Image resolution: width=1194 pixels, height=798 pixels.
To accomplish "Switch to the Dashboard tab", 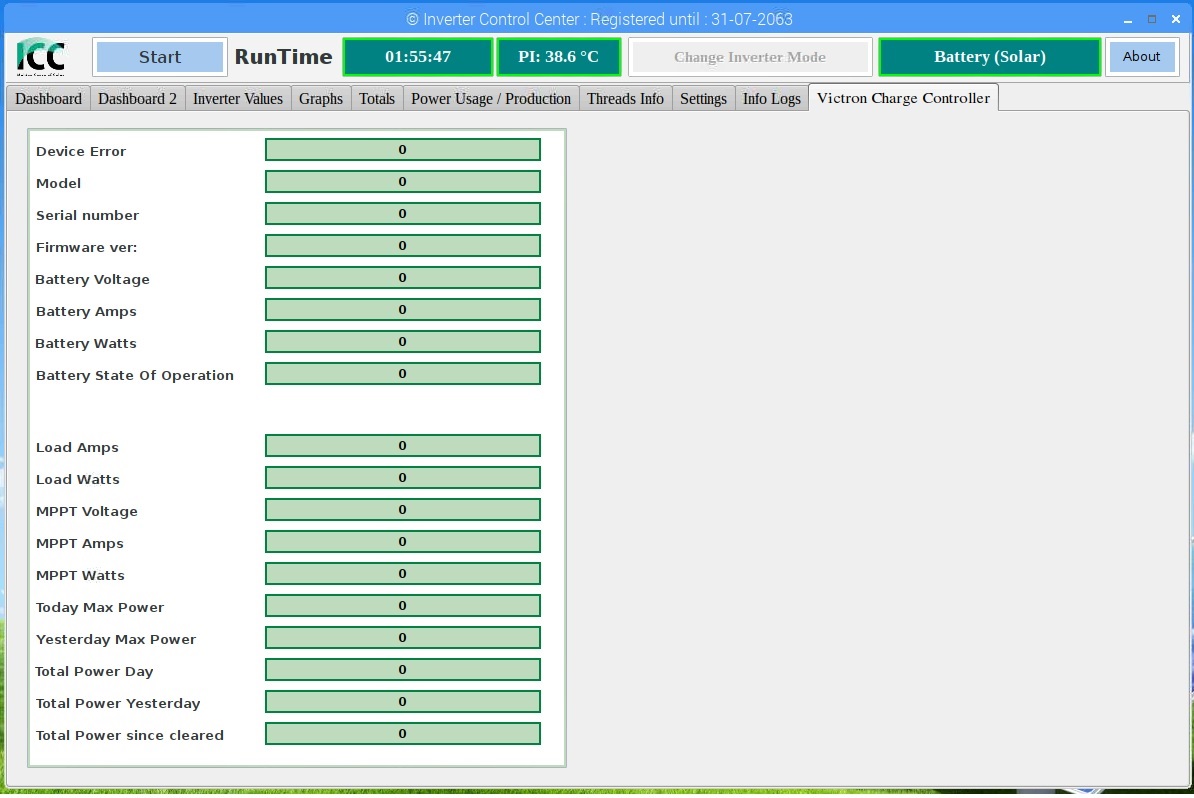I will [x=49, y=98].
